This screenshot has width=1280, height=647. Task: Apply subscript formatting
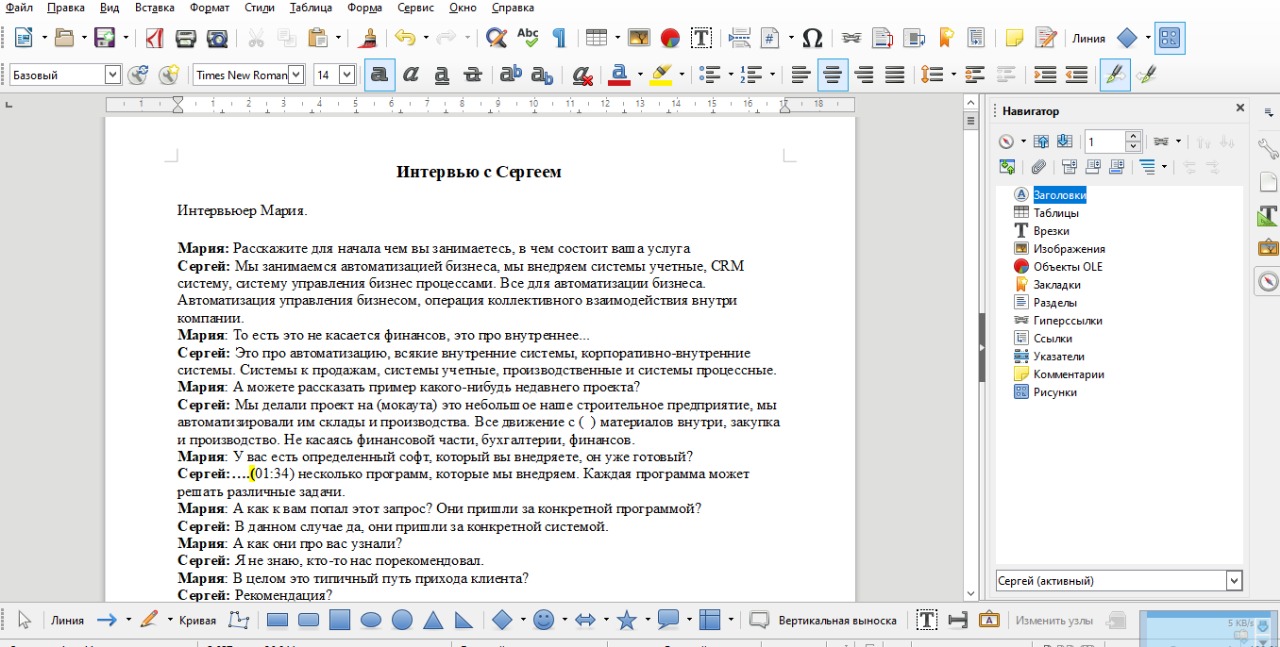click(x=542, y=75)
